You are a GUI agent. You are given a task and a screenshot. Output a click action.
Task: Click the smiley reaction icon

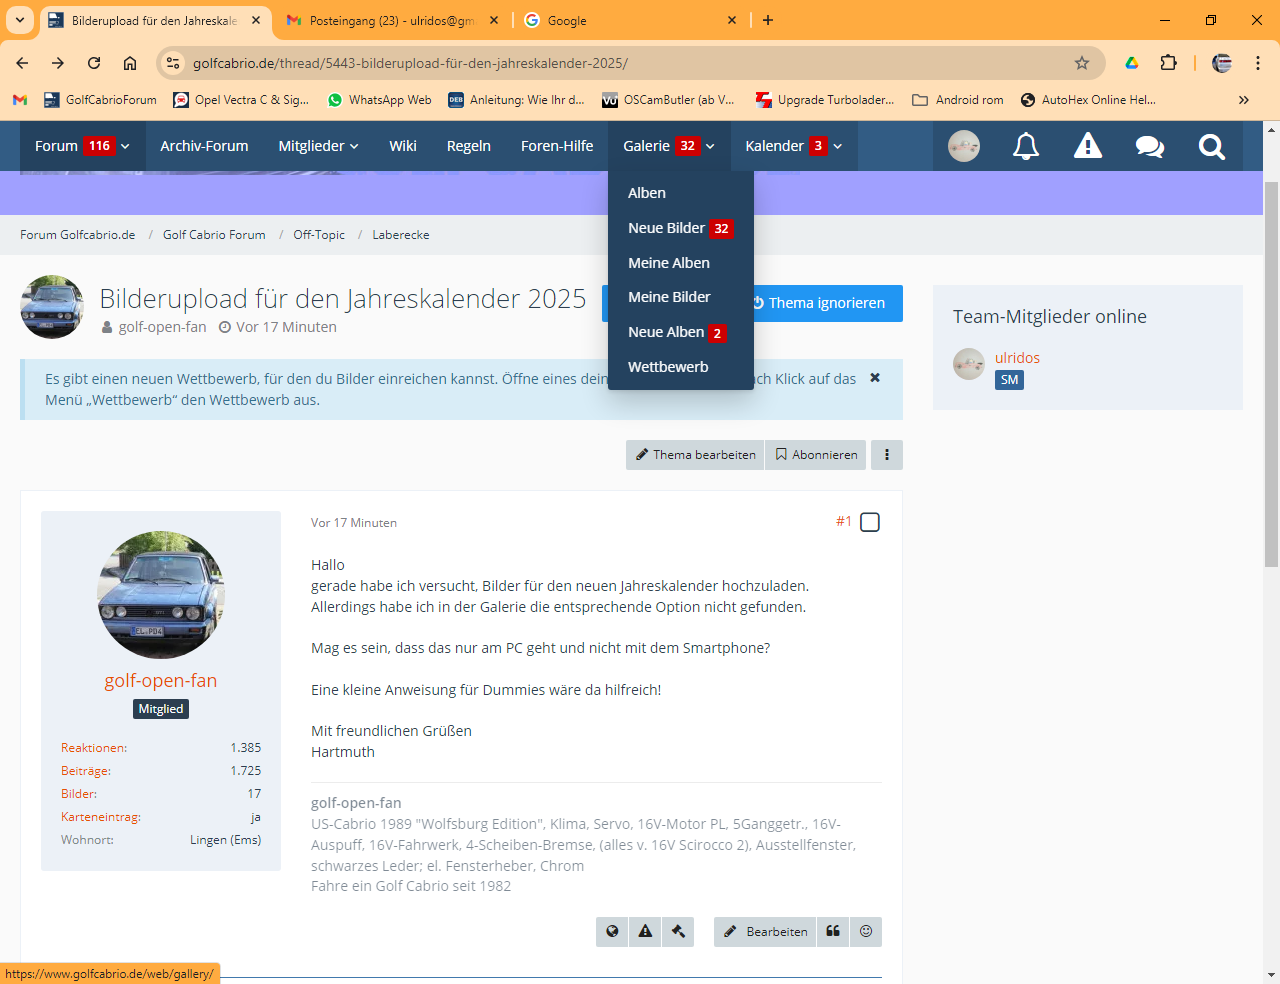pos(866,931)
